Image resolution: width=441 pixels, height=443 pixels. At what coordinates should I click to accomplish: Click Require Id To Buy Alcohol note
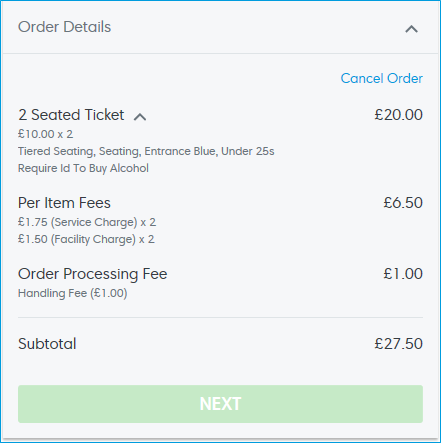coord(83,168)
